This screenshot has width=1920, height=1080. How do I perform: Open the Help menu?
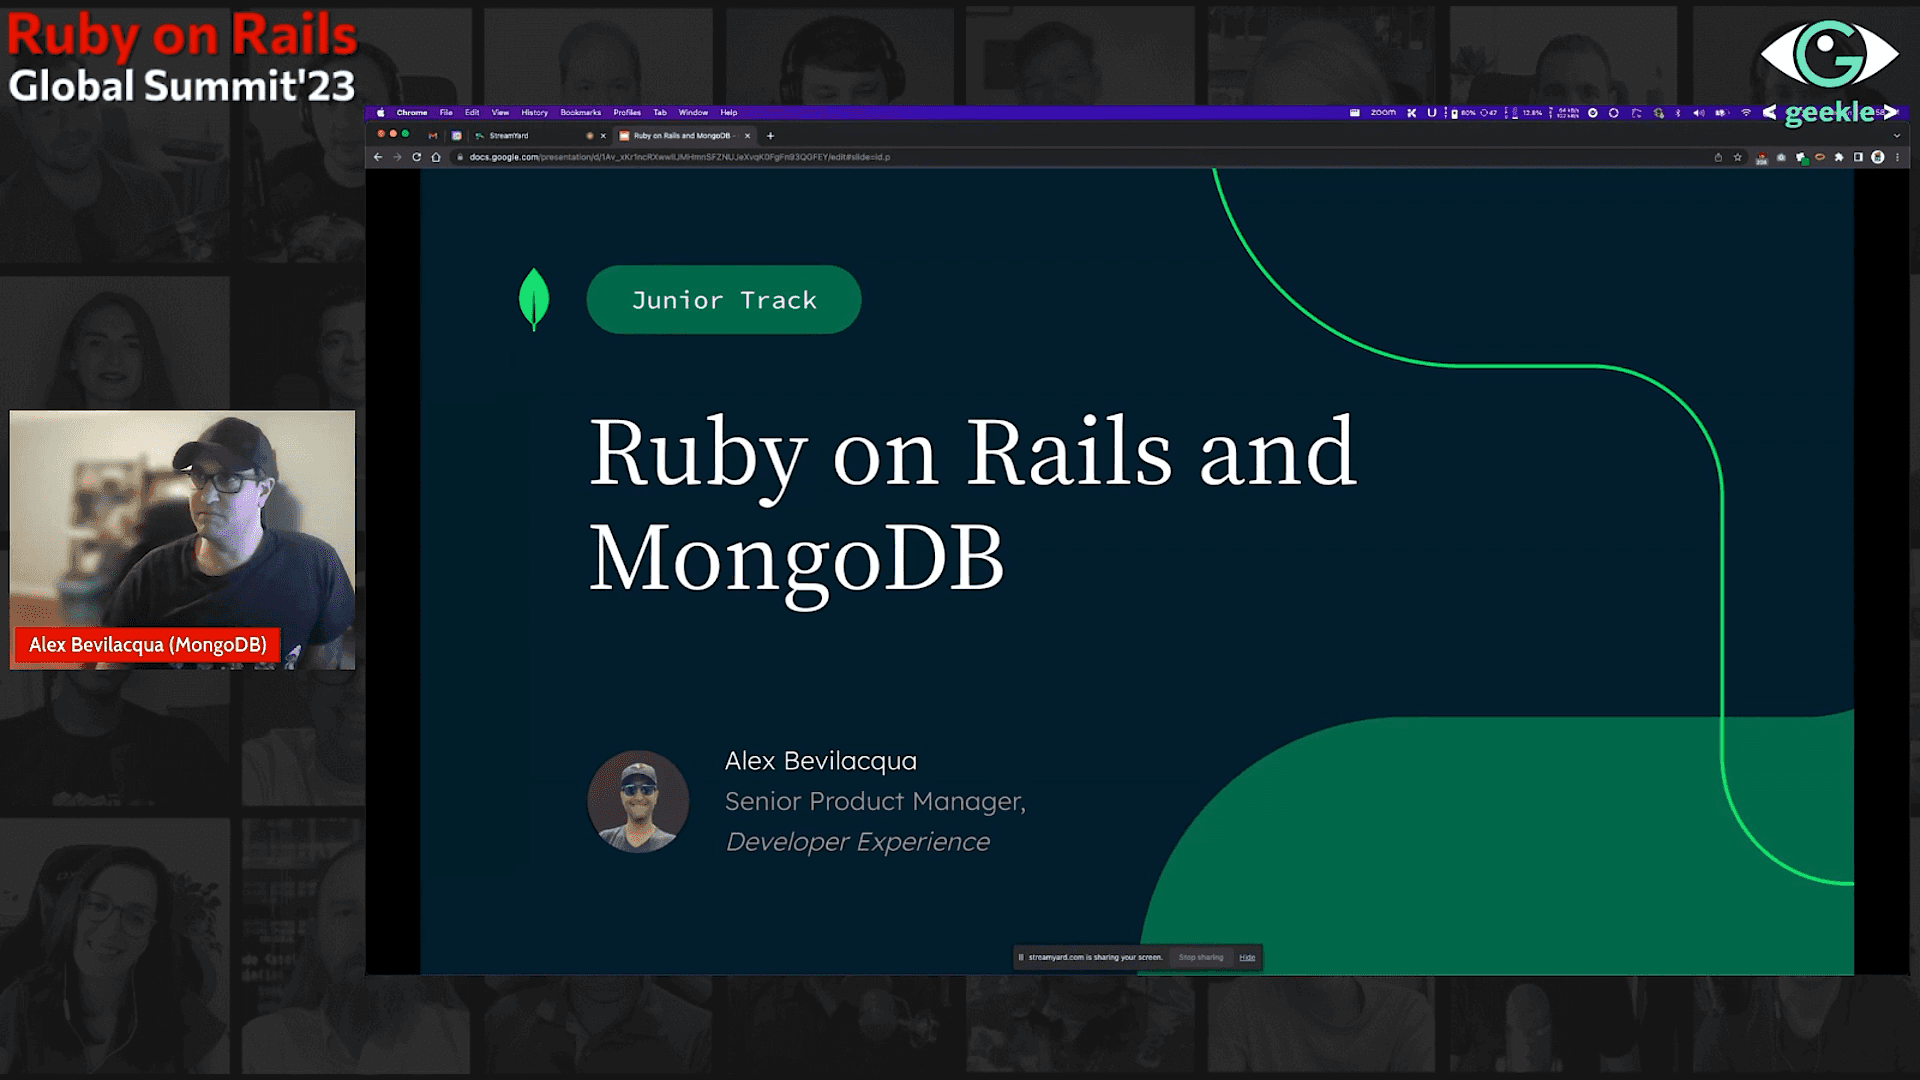[x=729, y=113]
